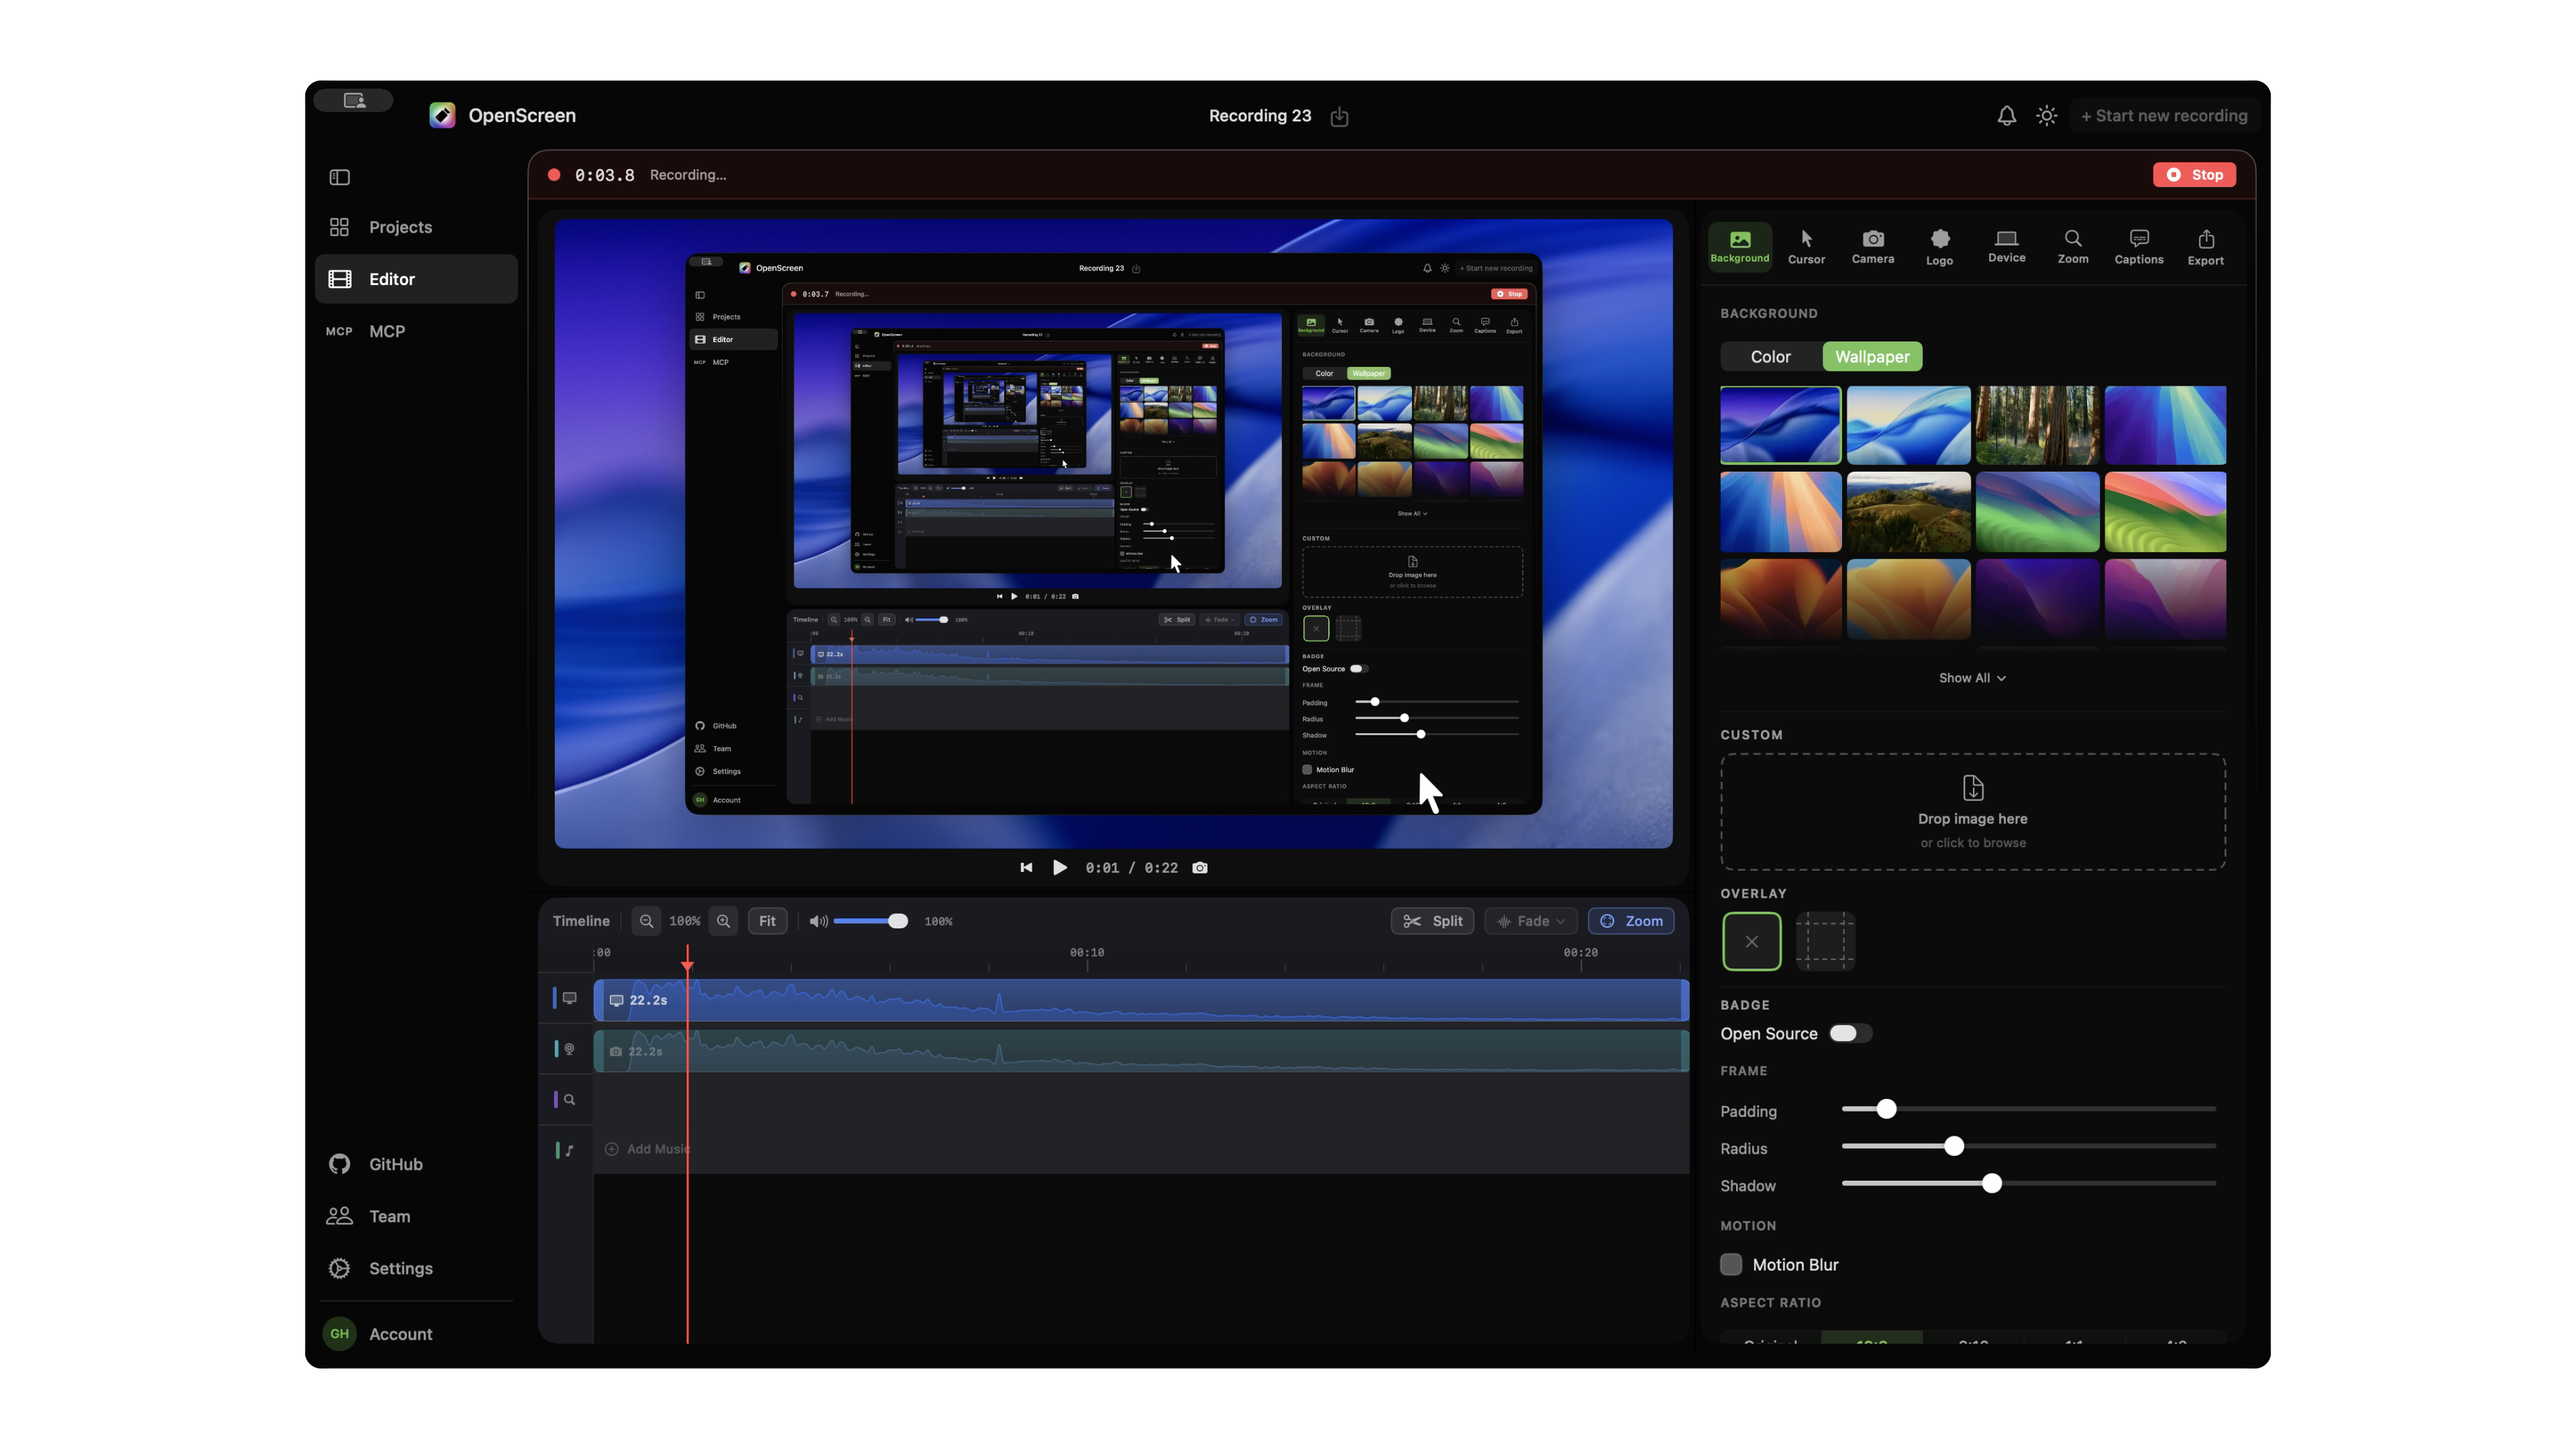Screen dimensions: 2576x1449
Task: Select the 22.2s camera clip
Action: click(1141, 1051)
